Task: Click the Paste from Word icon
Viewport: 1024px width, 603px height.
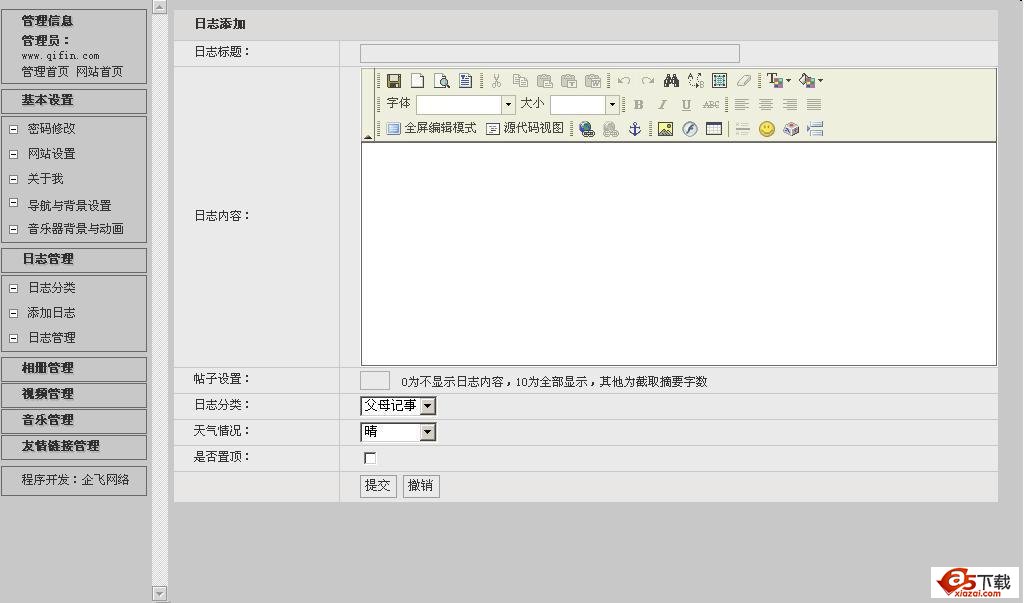Action: click(x=593, y=80)
